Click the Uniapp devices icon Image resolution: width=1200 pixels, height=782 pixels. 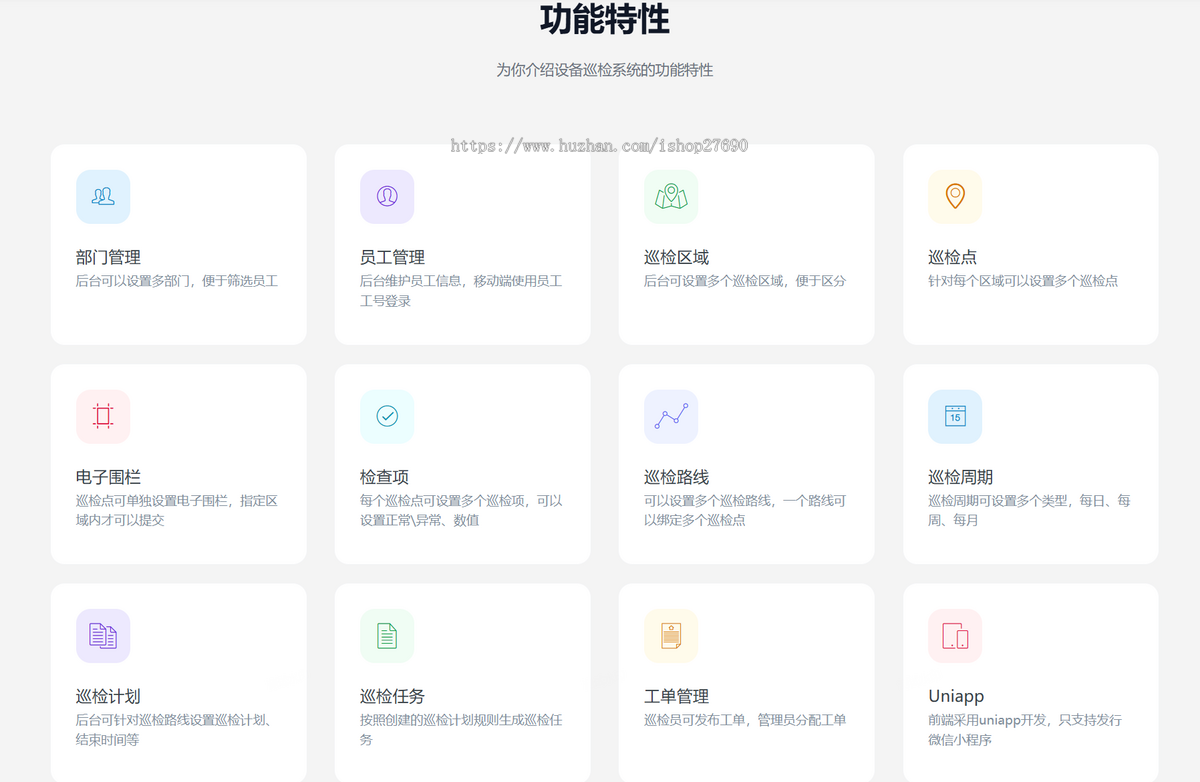(x=955, y=635)
